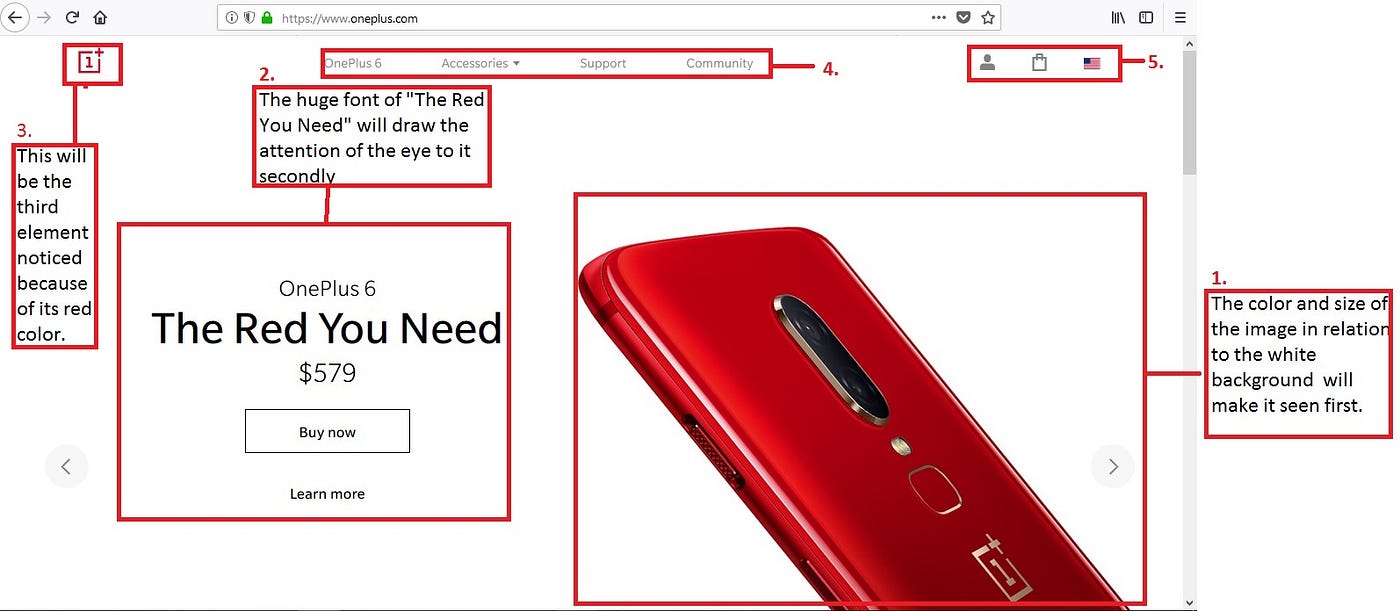
Task: Toggle the browser sidebar view icon
Action: click(1146, 17)
